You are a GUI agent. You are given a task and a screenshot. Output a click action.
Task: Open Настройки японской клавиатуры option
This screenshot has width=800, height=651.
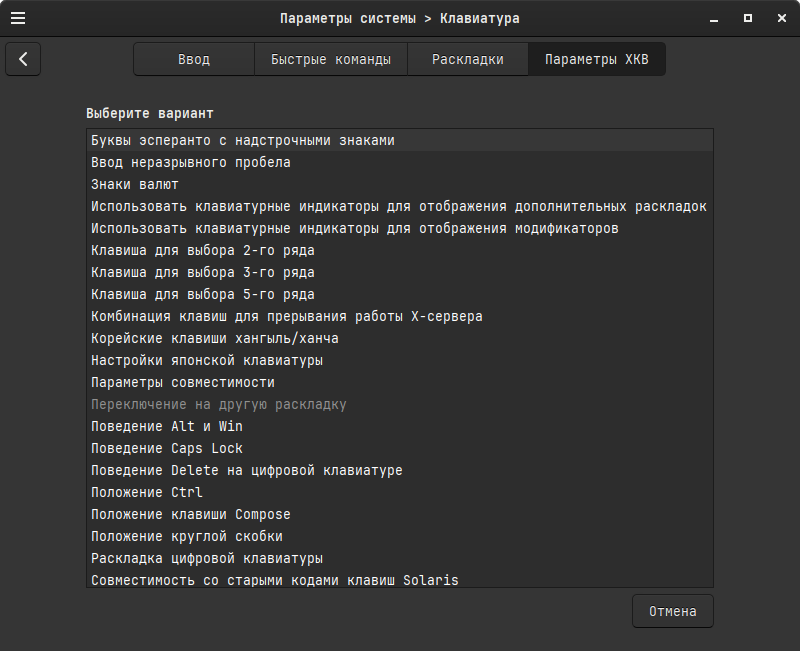coord(206,361)
